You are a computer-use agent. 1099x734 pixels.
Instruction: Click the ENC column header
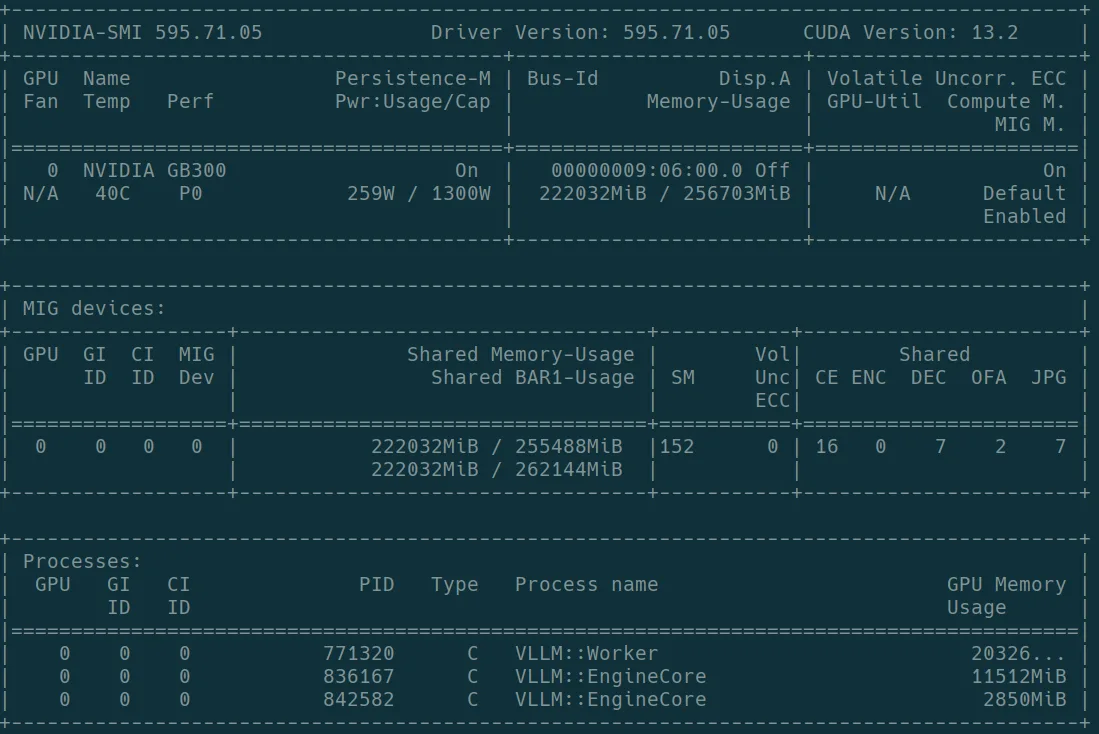tap(868, 378)
